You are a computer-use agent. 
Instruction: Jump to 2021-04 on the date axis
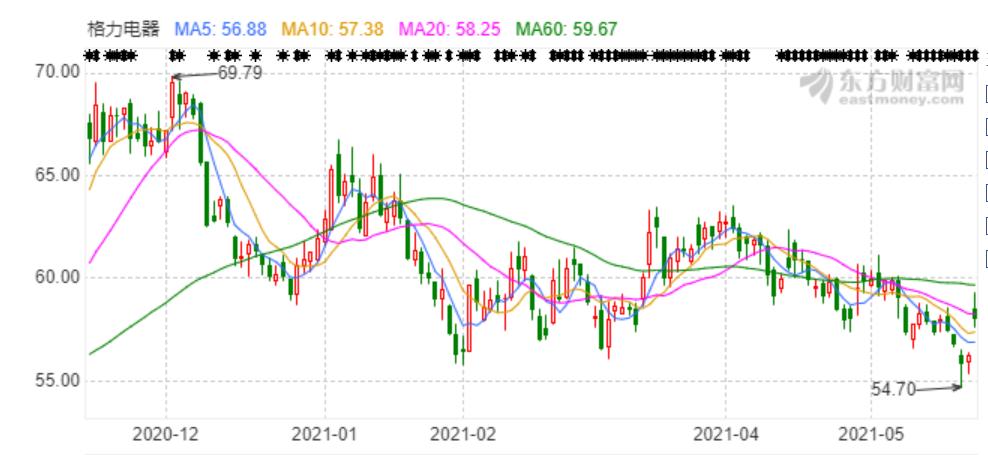coord(727,434)
